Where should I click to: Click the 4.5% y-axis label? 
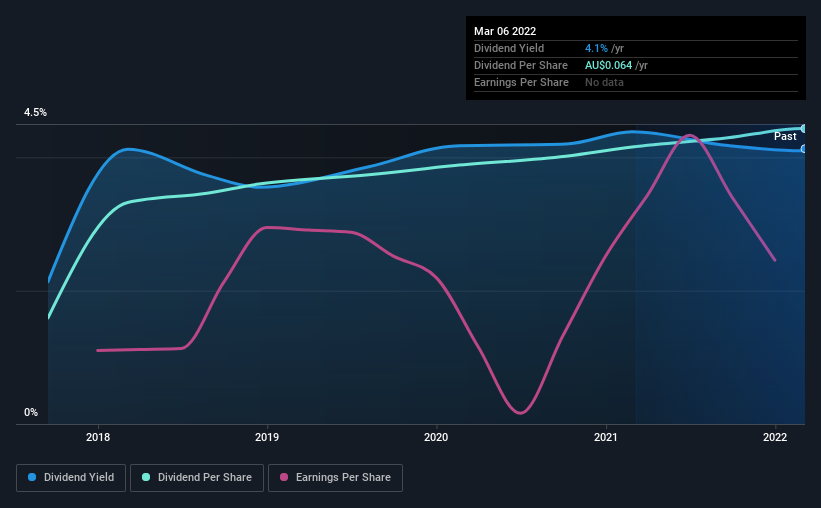coord(35,113)
